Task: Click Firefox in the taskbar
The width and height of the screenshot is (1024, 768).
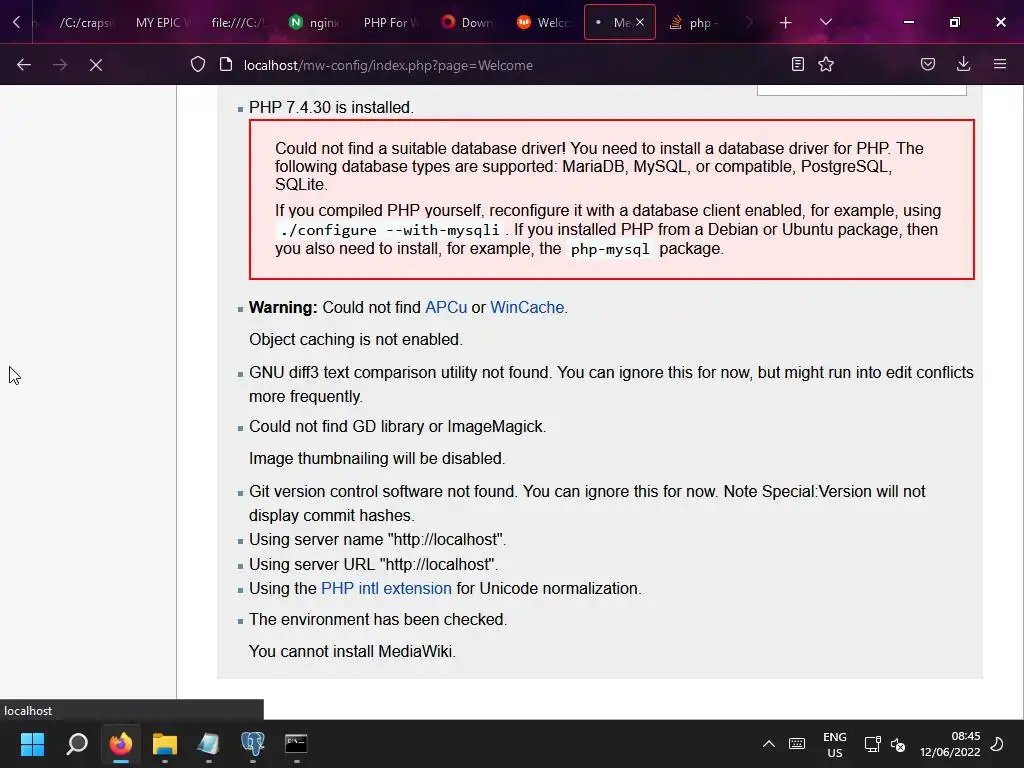Action: [121, 744]
